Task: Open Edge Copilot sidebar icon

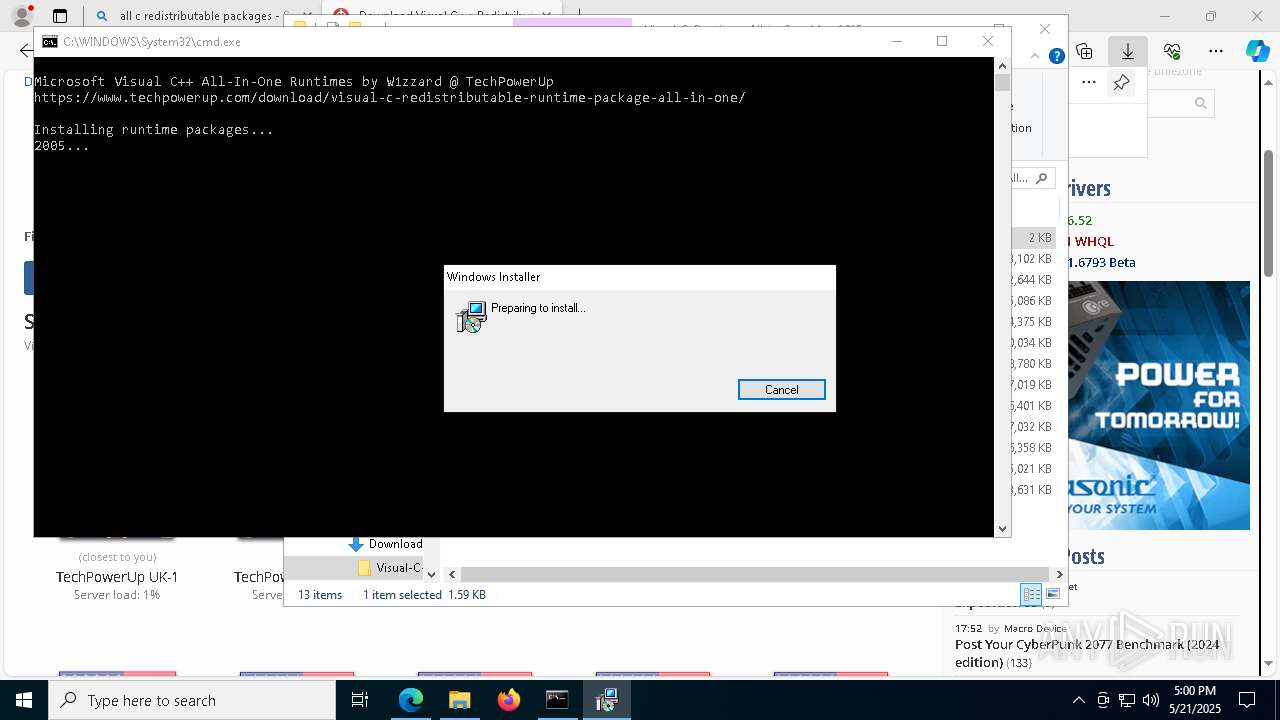Action: (1257, 51)
